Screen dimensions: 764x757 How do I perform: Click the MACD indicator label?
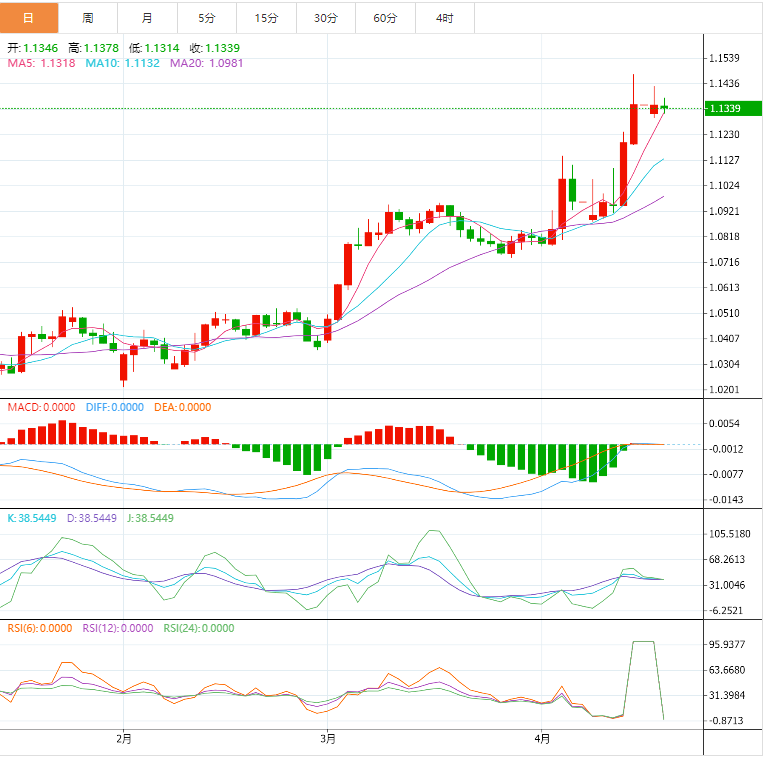(x=41, y=407)
